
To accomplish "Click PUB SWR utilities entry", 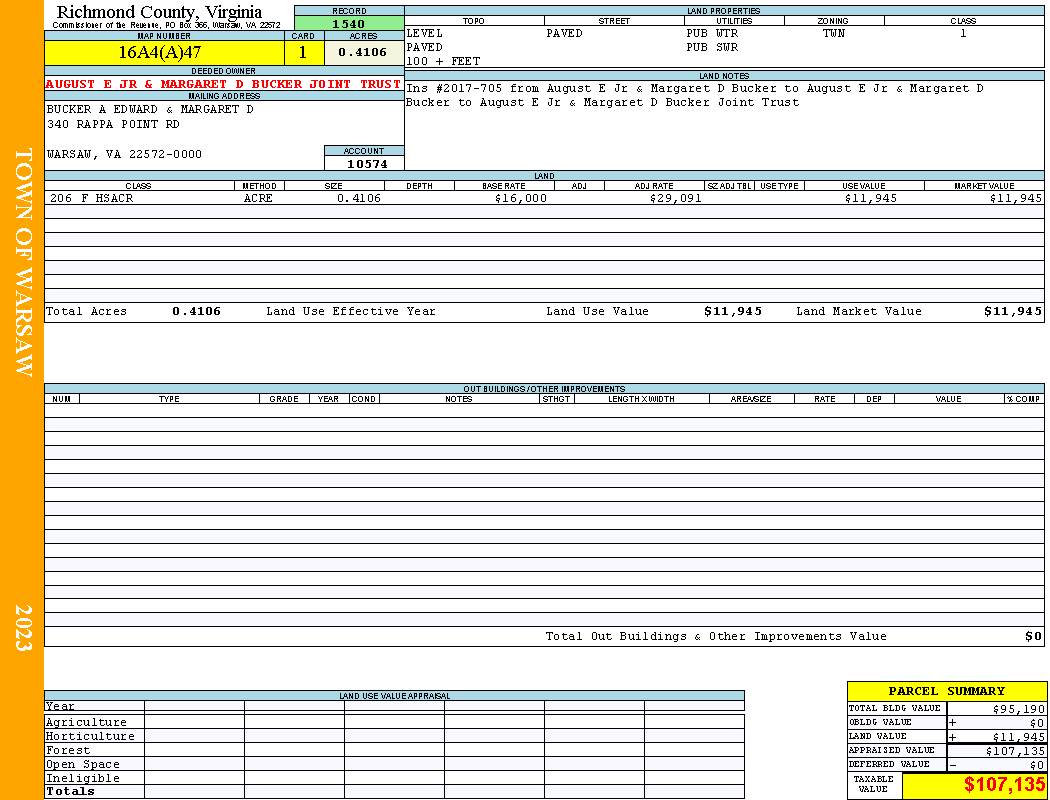I will tap(712, 48).
